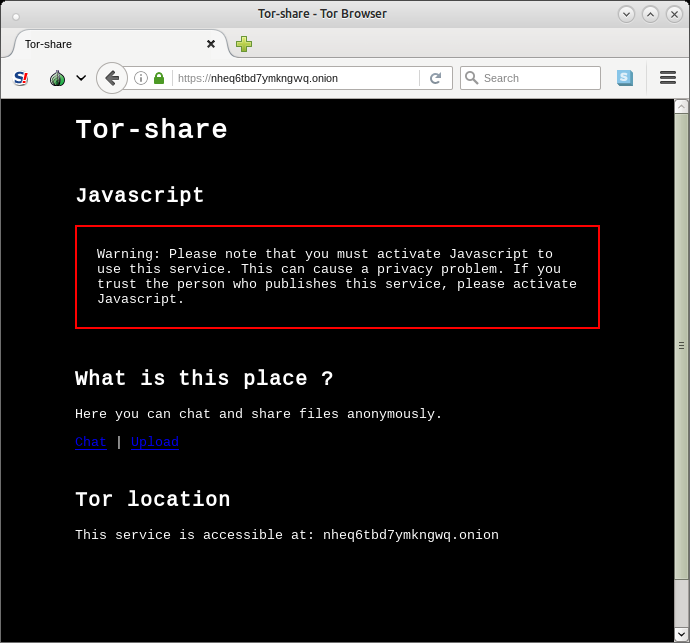This screenshot has height=643, width=690.
Task: Click the Tor location heading
Action: pyautogui.click(x=153, y=499)
